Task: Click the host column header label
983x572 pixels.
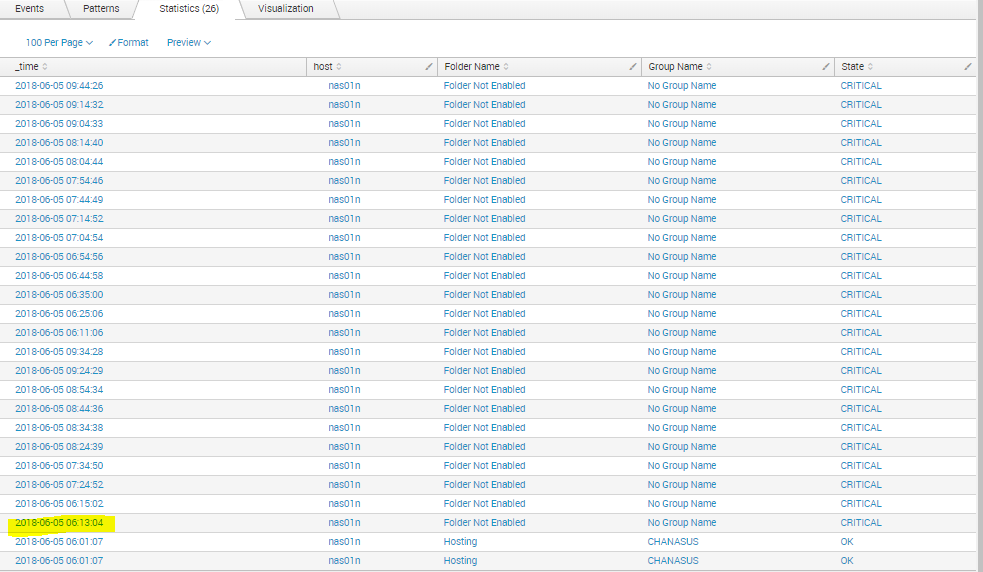Action: pyautogui.click(x=322, y=67)
